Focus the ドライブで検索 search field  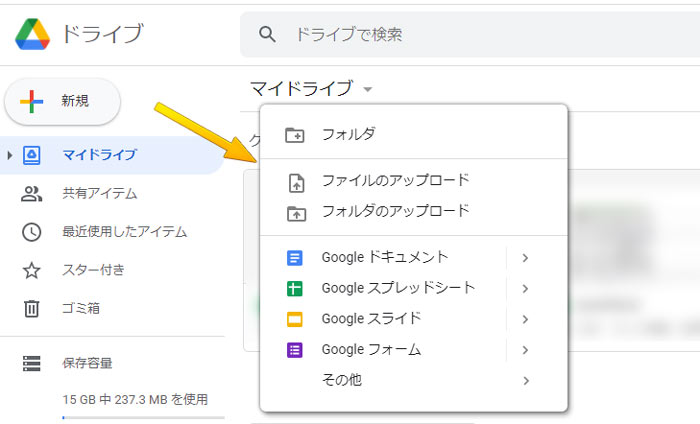[x=470, y=34]
